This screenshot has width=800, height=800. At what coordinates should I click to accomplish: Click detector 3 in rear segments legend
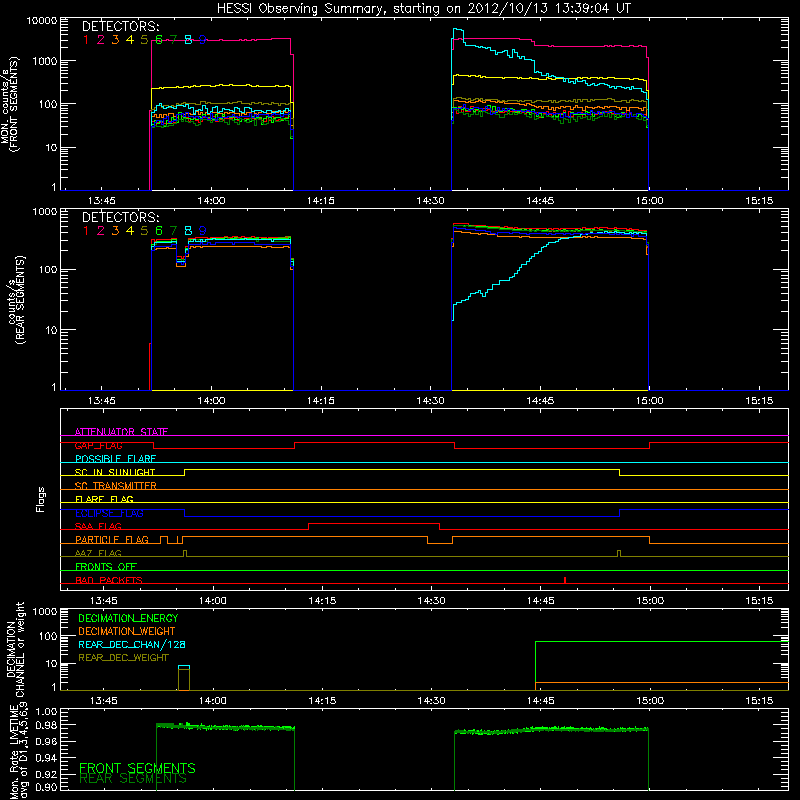pyautogui.click(x=115, y=231)
